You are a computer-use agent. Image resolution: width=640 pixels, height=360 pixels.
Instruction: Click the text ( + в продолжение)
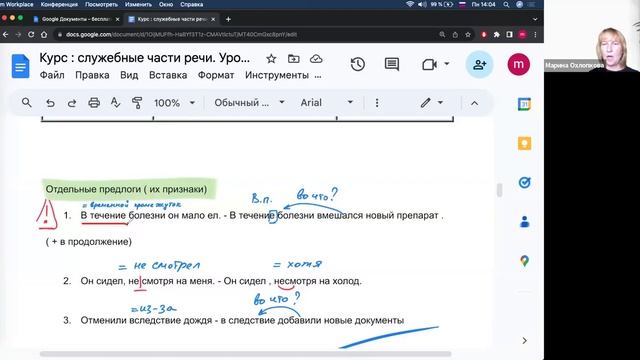click(89, 242)
